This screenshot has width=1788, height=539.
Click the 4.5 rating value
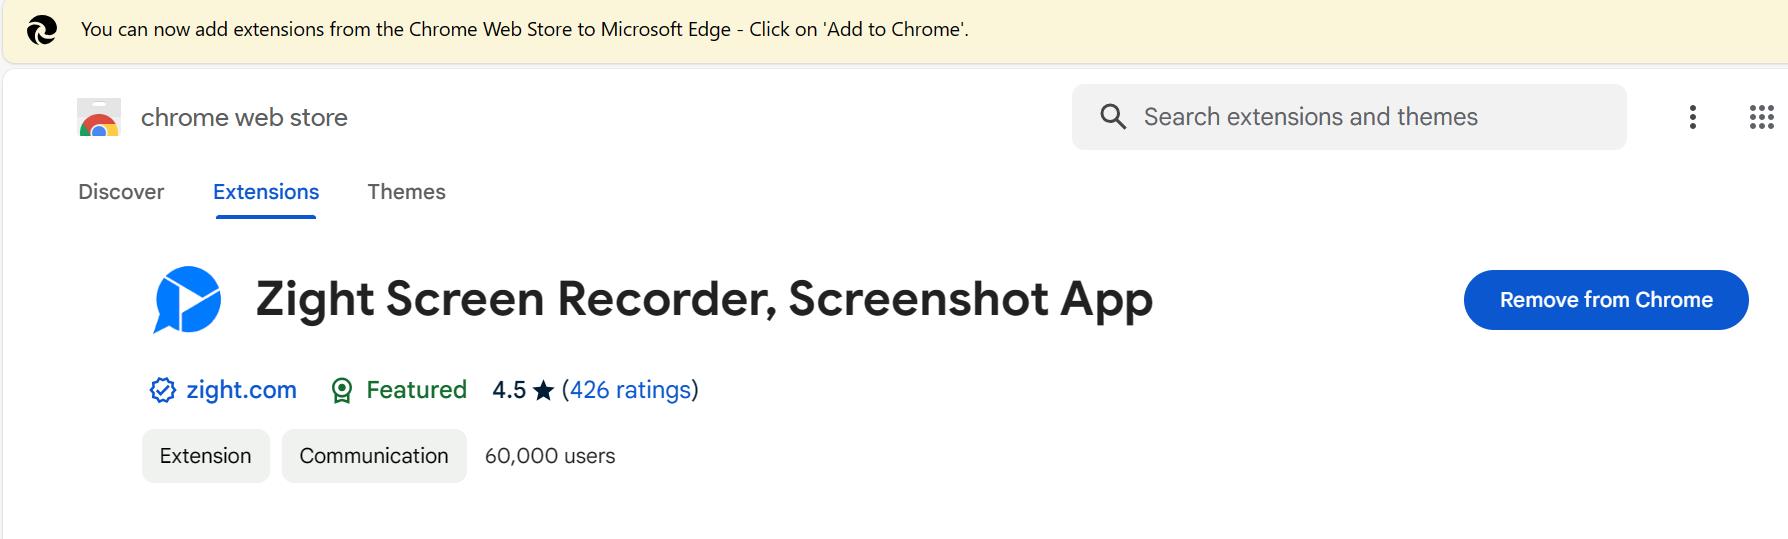click(x=509, y=390)
